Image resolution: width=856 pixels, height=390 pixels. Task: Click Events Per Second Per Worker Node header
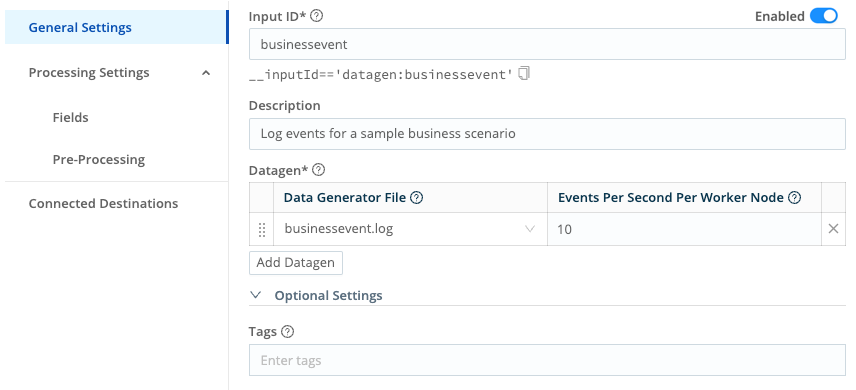(670, 198)
